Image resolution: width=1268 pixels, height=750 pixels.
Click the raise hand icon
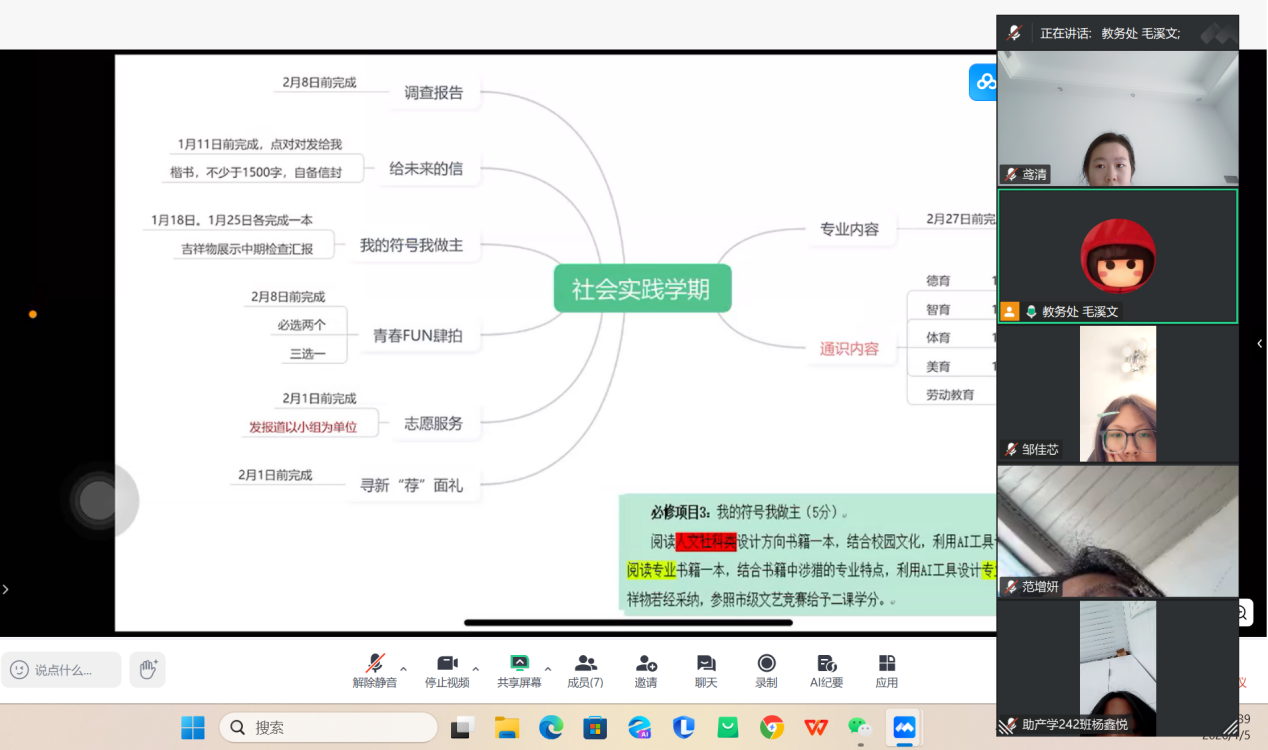148,669
